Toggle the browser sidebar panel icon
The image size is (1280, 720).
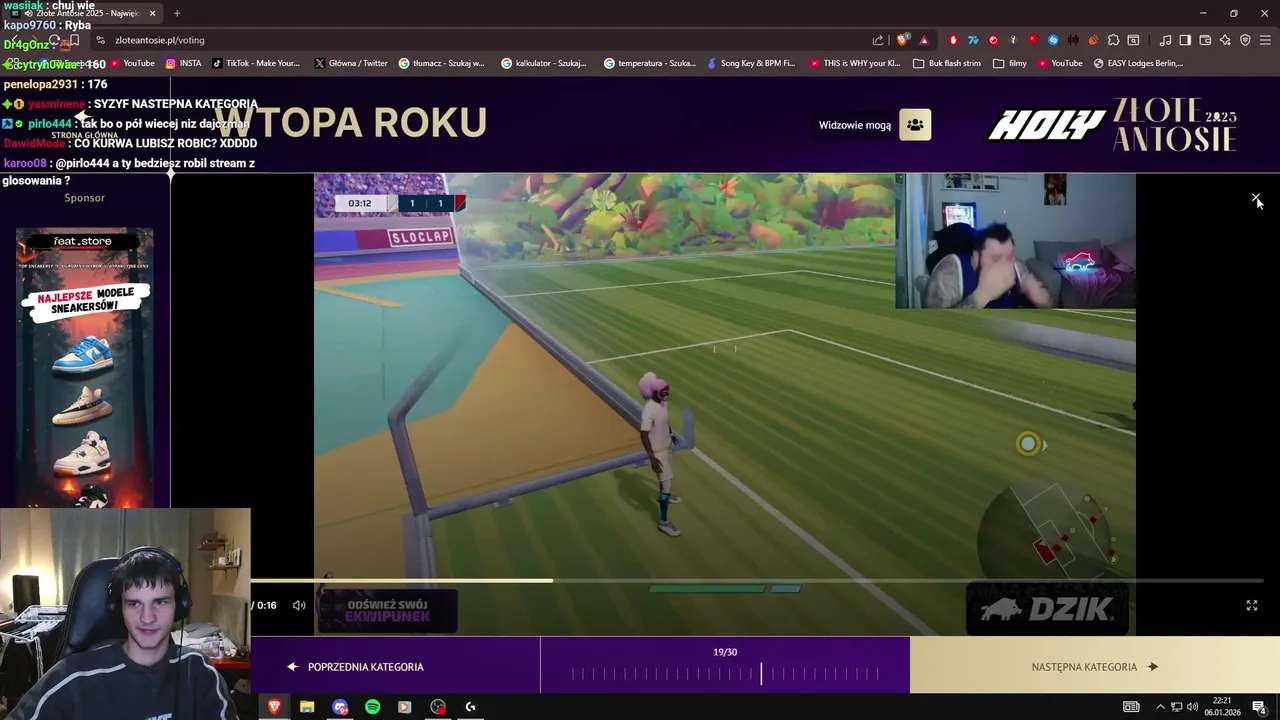tap(1185, 40)
